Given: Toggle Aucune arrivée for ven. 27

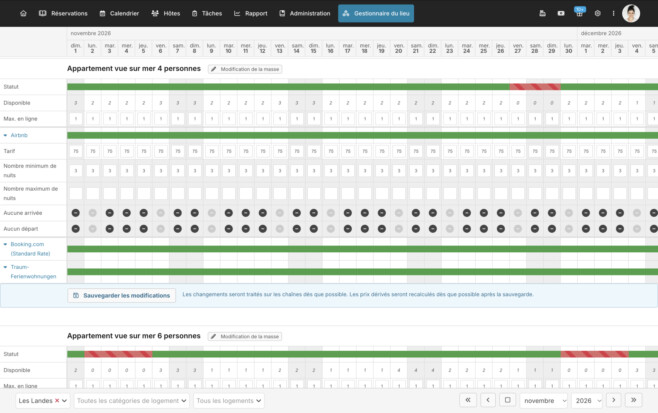Looking at the screenshot, I should 518,213.
